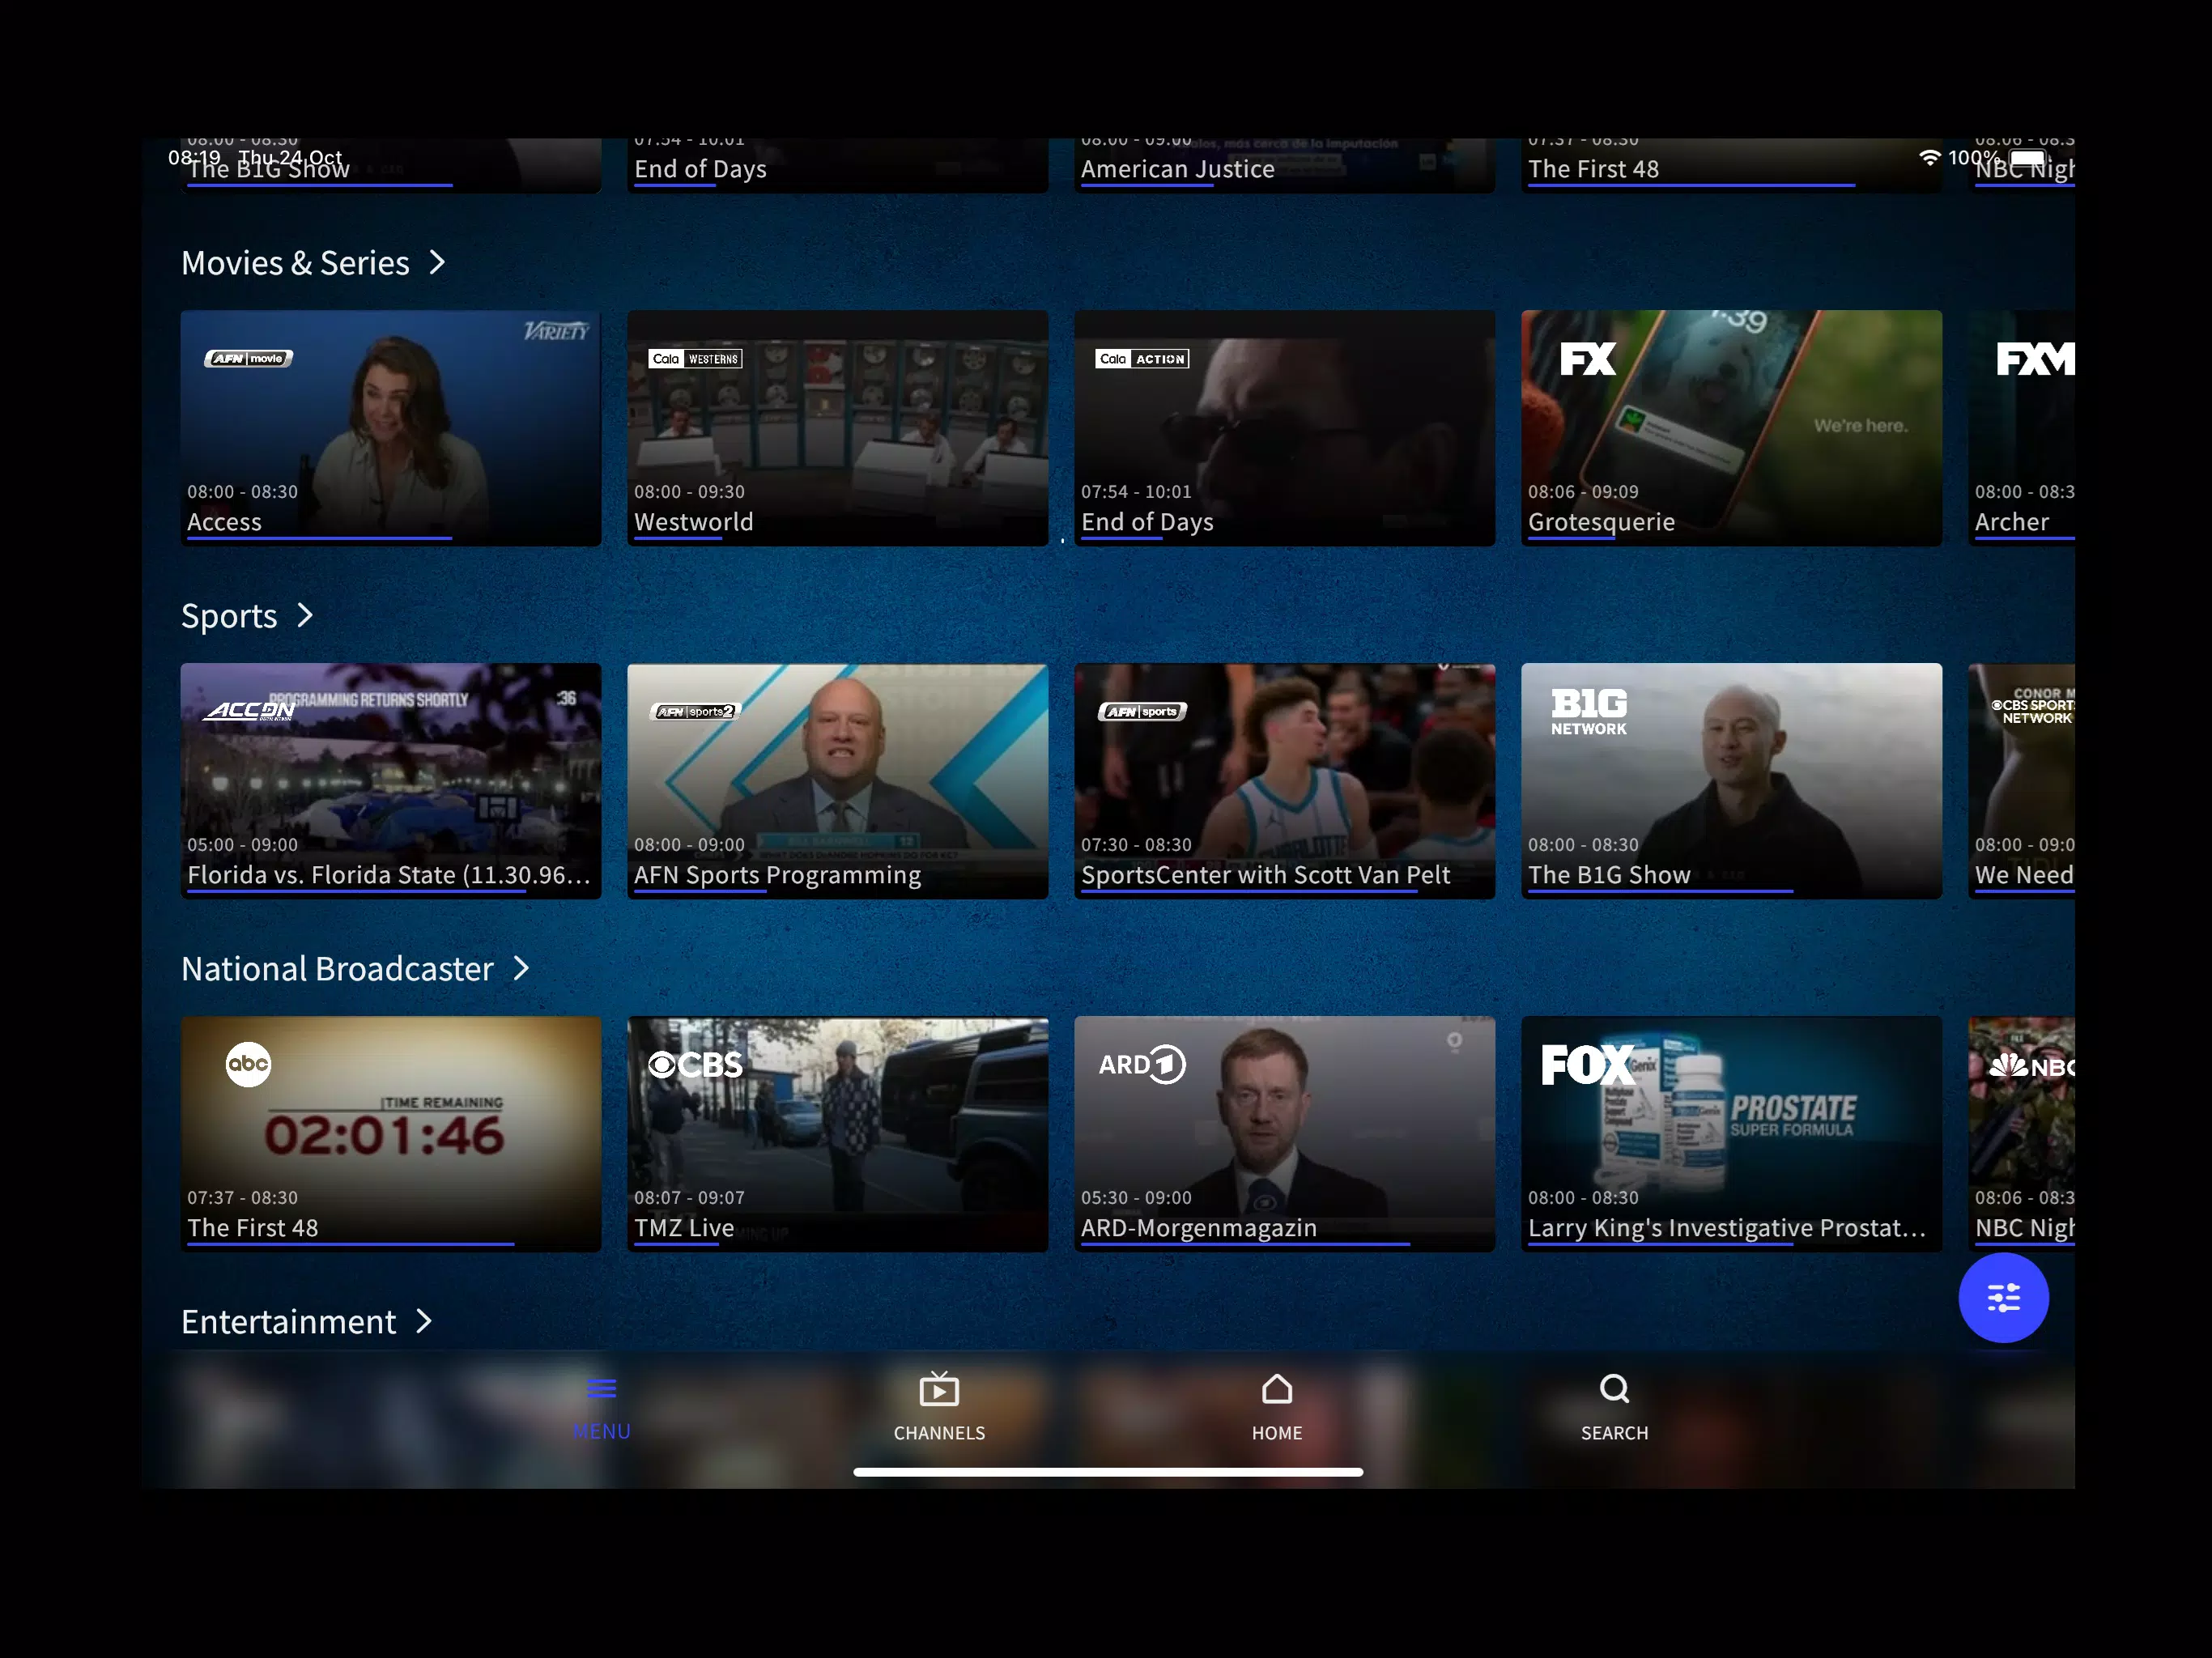Expand the Entertainment category chevron
This screenshot has height=1658, width=2212.
click(424, 1322)
